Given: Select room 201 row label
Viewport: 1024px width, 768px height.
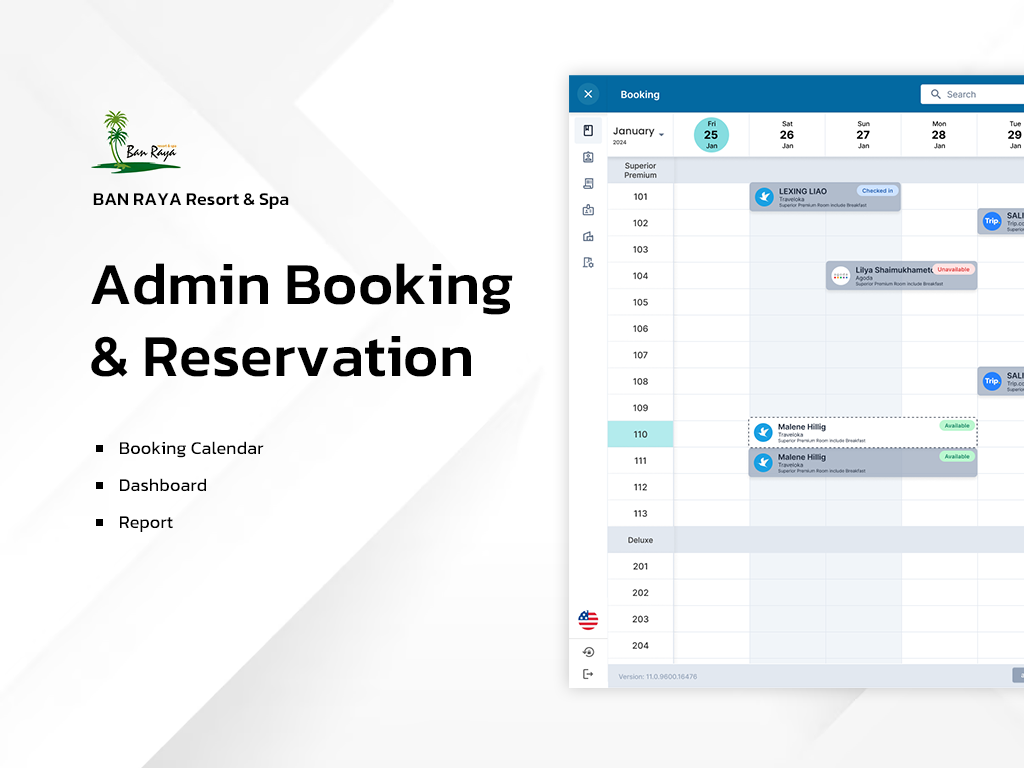Looking at the screenshot, I should click(640, 566).
